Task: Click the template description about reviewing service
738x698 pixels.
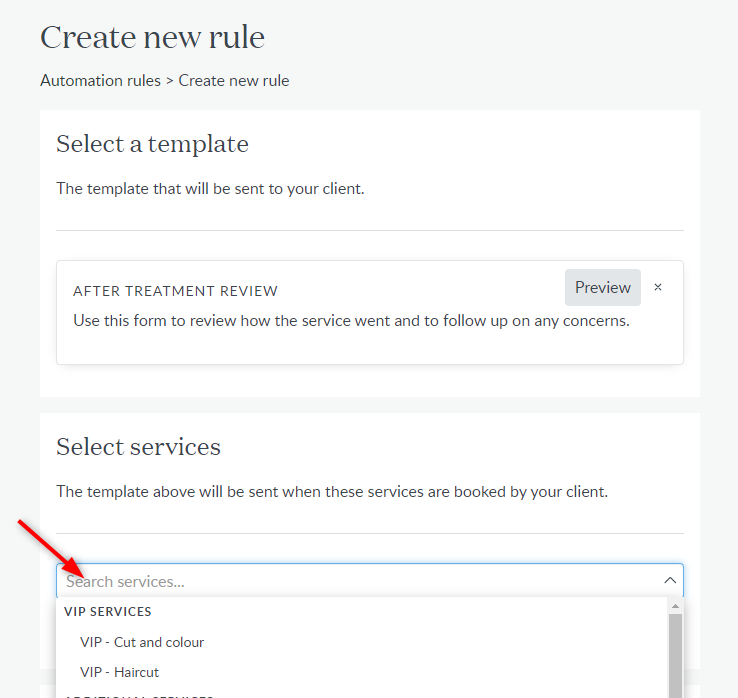Action: tap(351, 321)
